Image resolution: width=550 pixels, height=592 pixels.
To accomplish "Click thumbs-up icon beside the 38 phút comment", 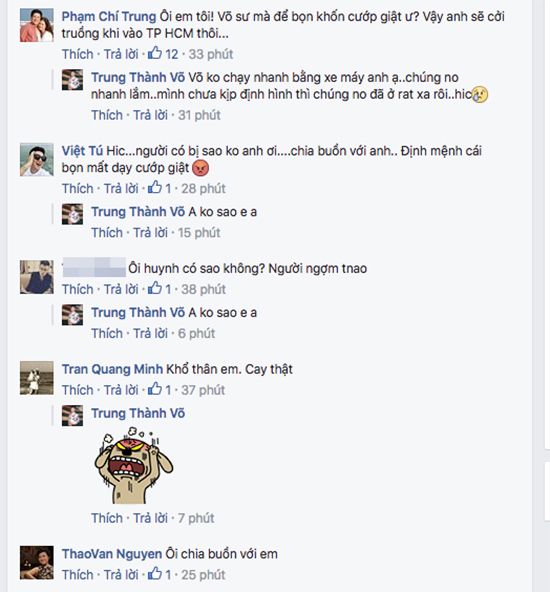I will click(x=155, y=288).
